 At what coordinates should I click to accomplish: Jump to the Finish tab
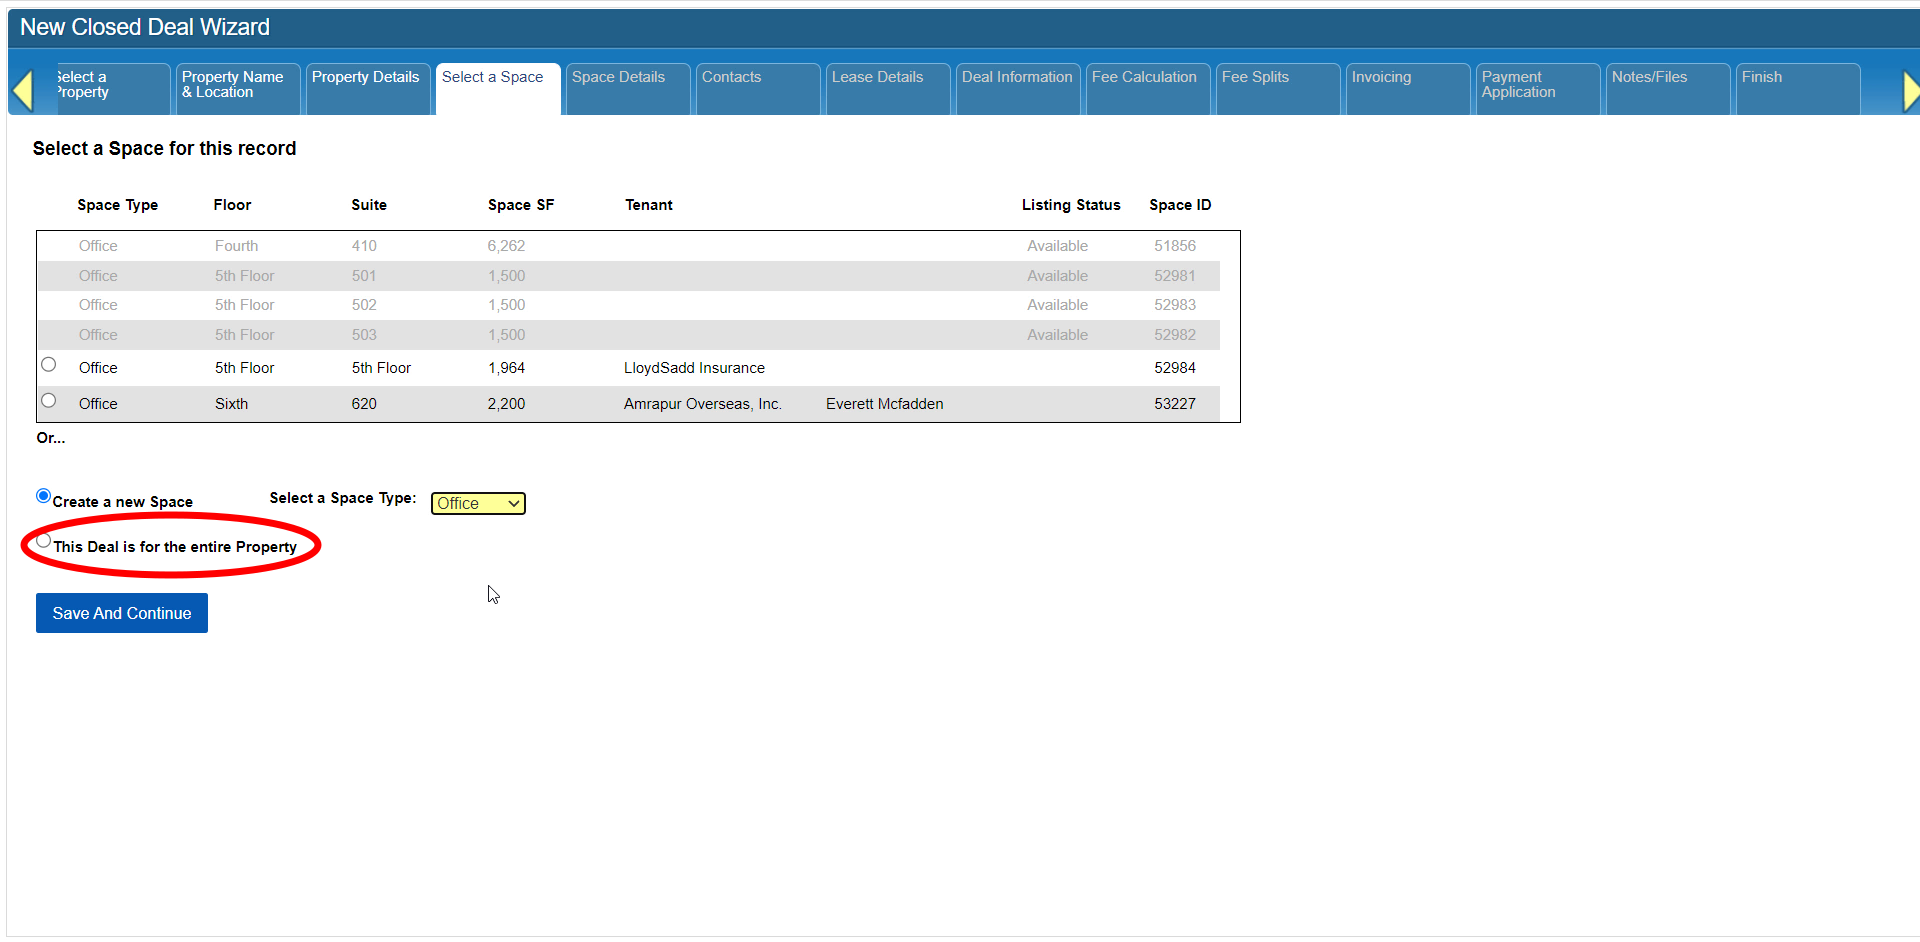[1761, 78]
